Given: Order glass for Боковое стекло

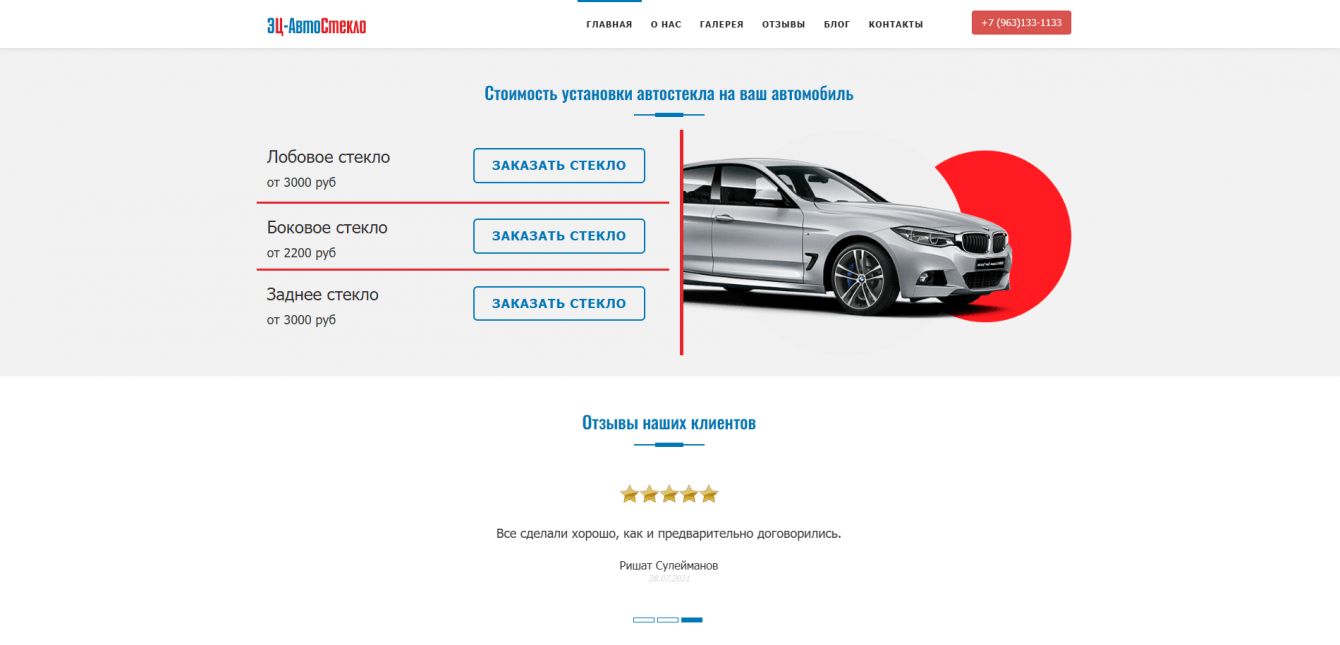Looking at the screenshot, I should coord(559,236).
